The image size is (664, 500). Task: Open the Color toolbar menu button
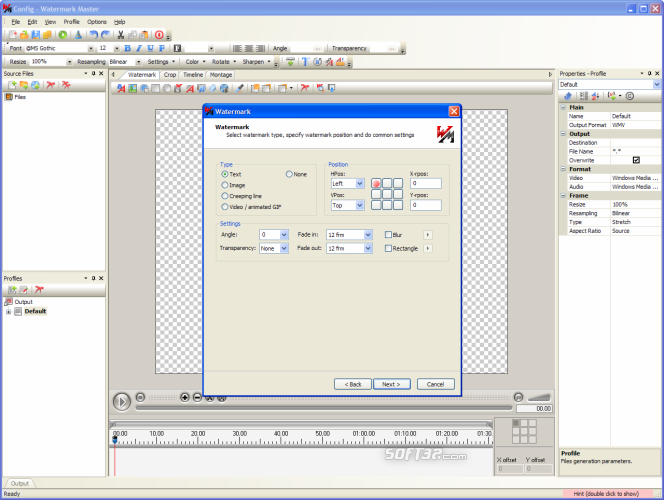[195, 62]
